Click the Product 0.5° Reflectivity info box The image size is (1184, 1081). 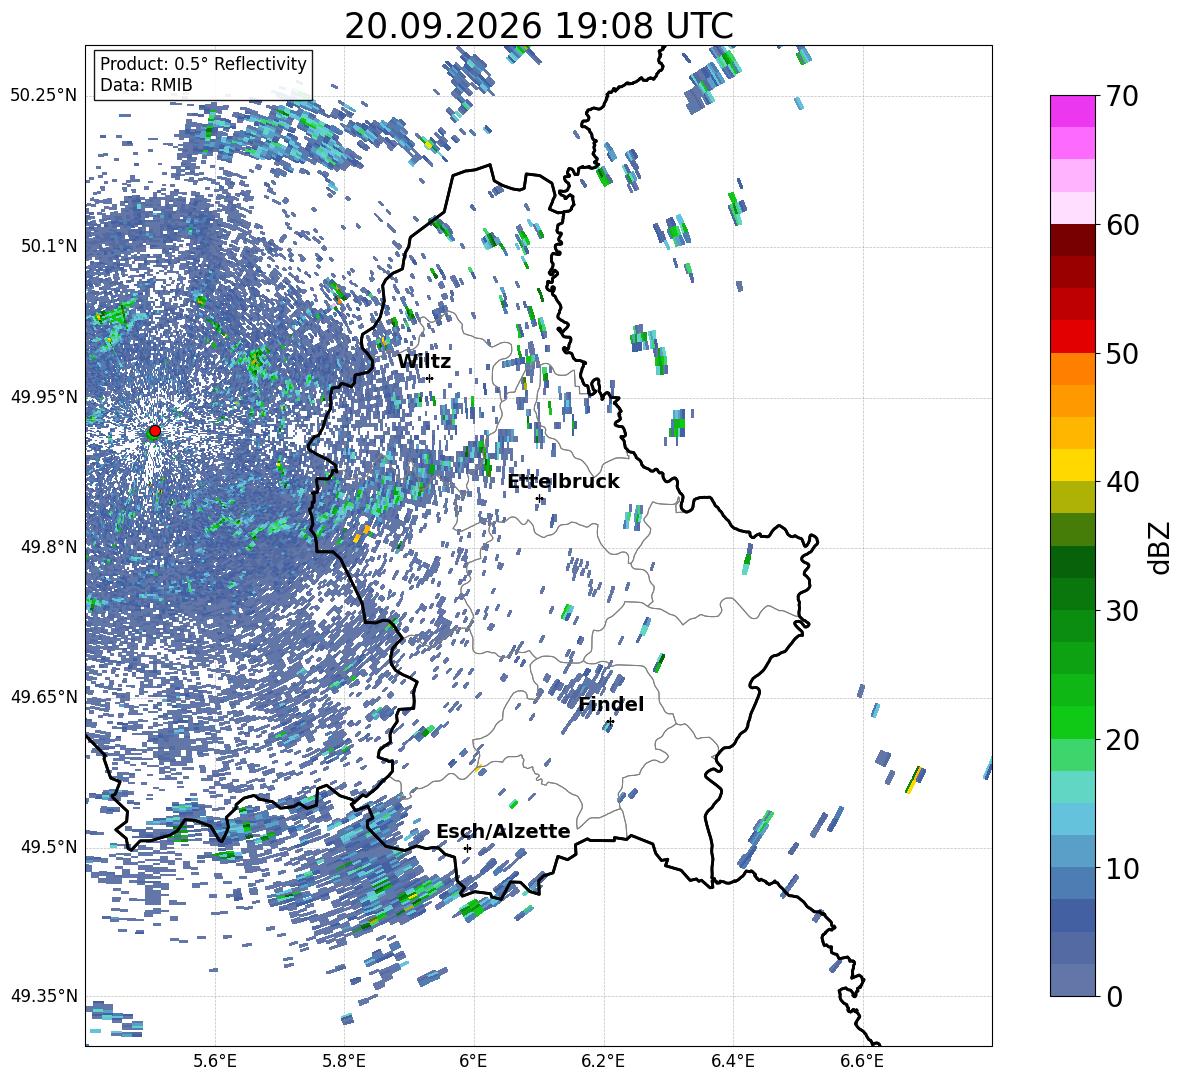[203, 74]
